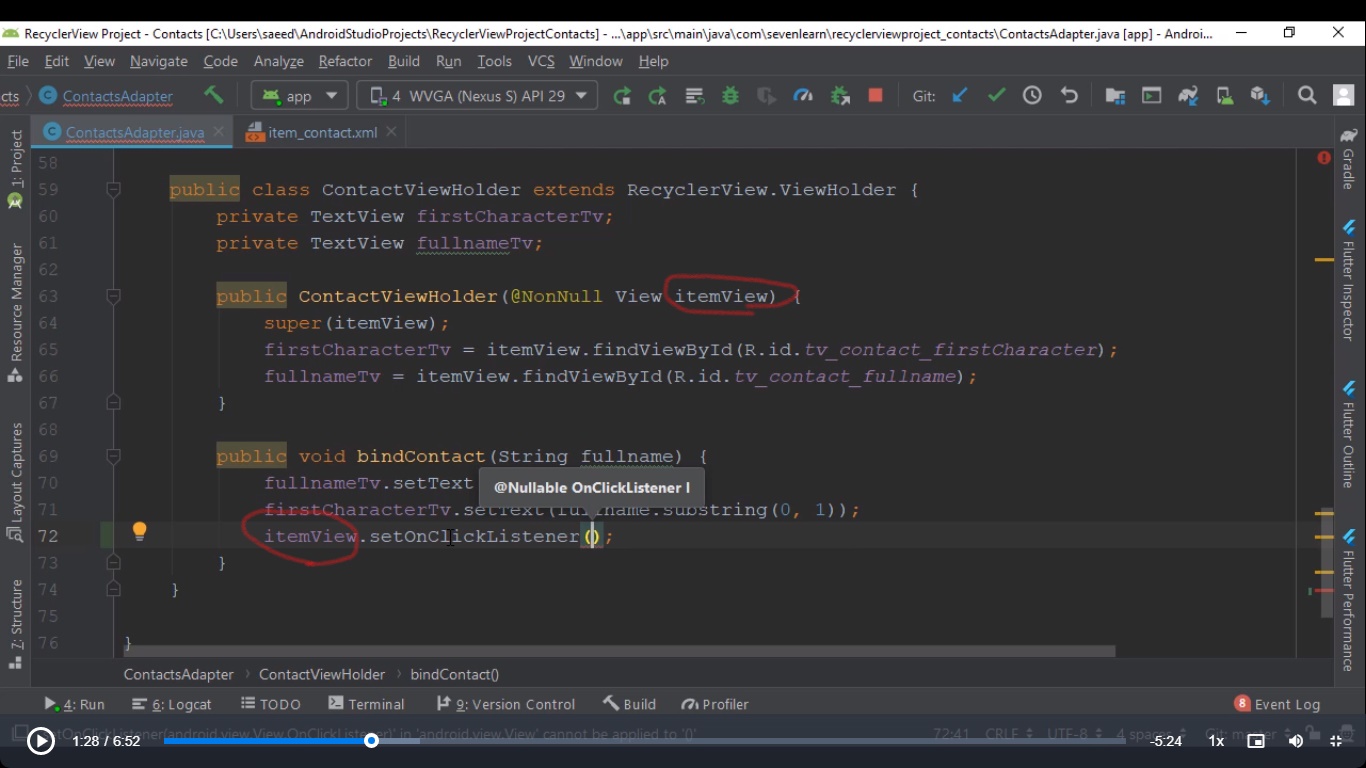
Task: Click ContactsAdapter in the navigation bar
Action: pyautogui.click(x=106, y=96)
